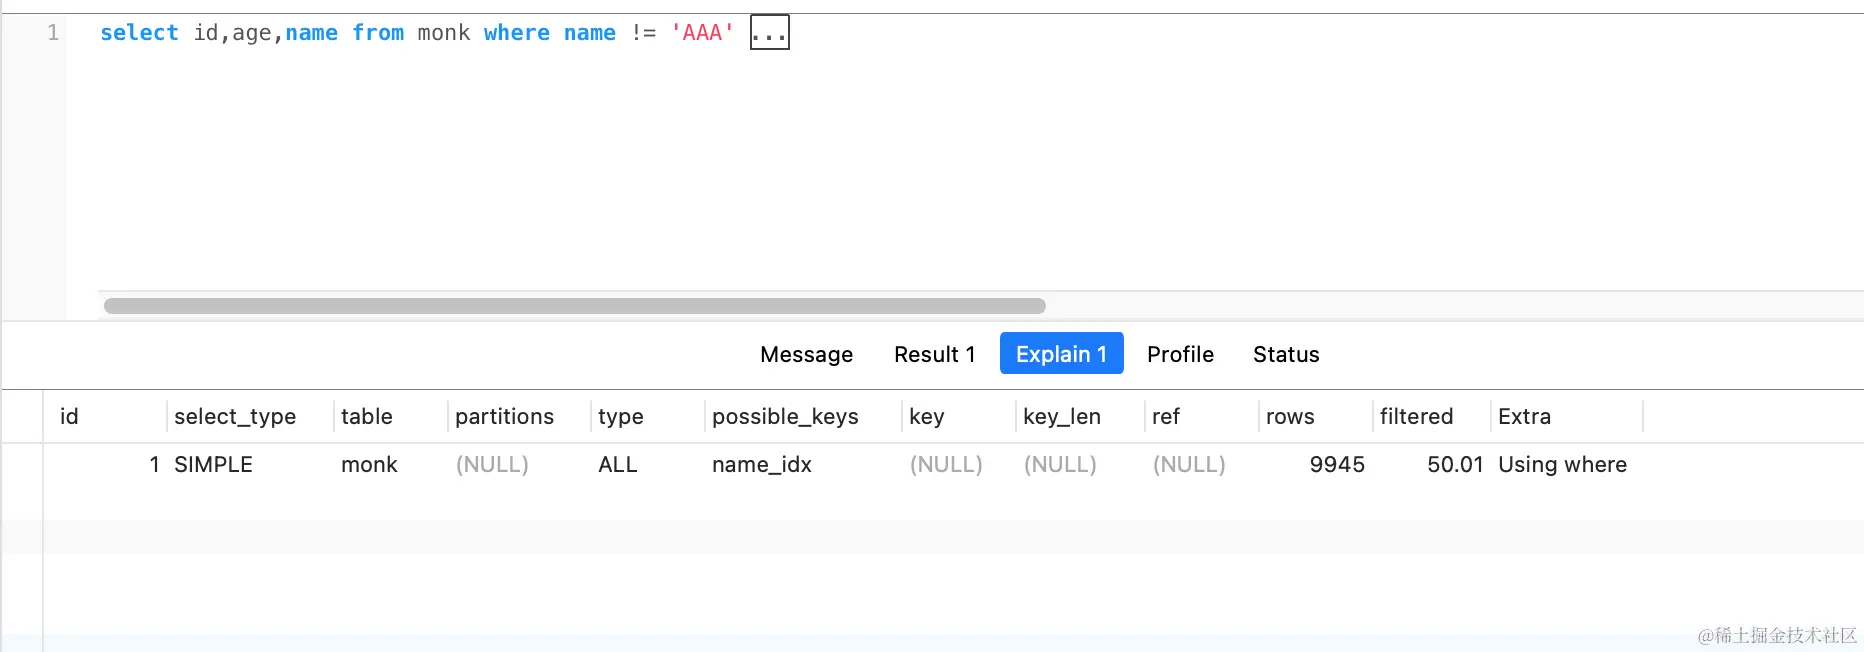Screen dimensions: 1864x652
Task: Select the 'monk' table cell
Action: click(x=369, y=464)
